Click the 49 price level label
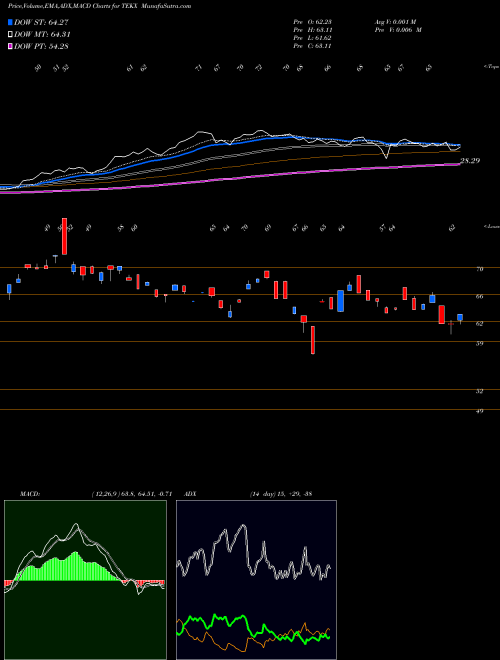The height and width of the screenshot is (660, 500). point(479,411)
